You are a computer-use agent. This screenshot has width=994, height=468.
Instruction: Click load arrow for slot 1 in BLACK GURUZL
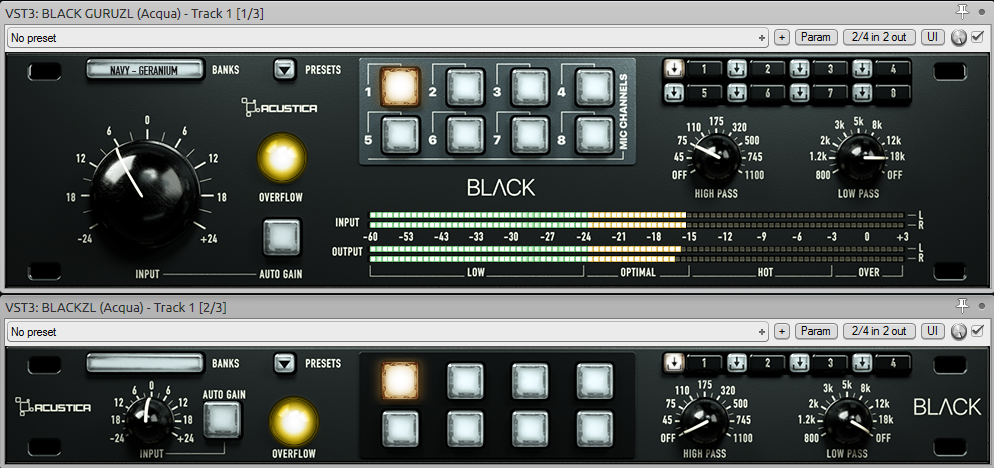click(673, 68)
